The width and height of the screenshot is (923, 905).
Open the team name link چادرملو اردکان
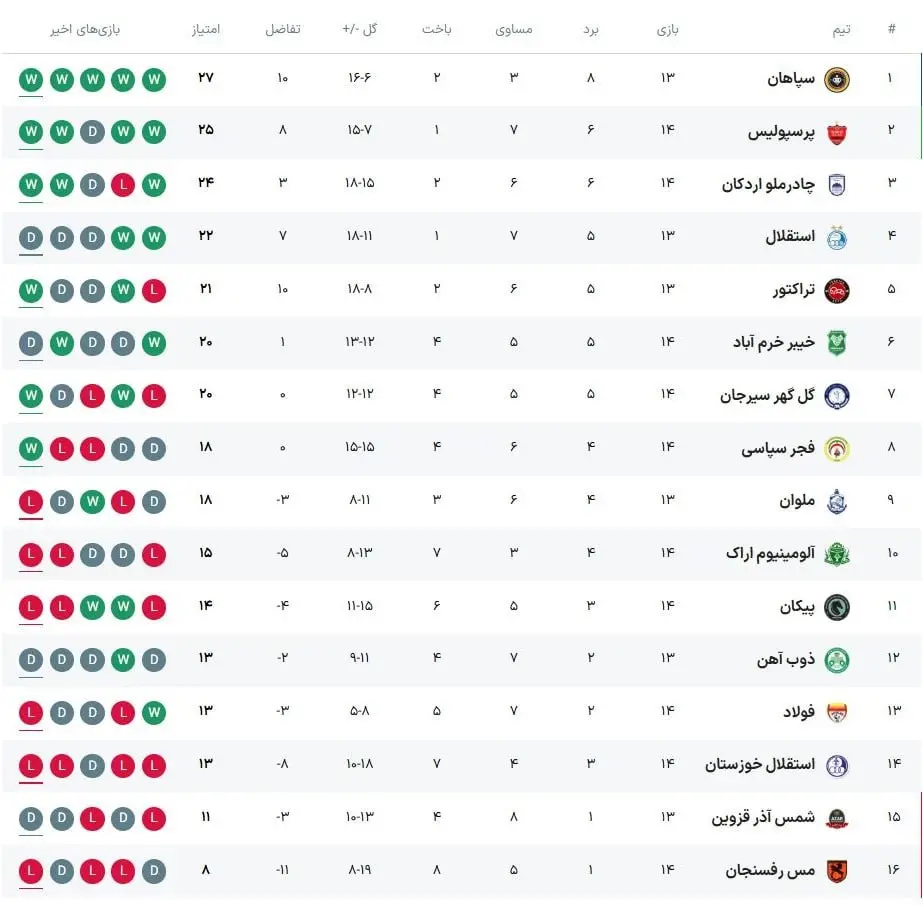768,184
